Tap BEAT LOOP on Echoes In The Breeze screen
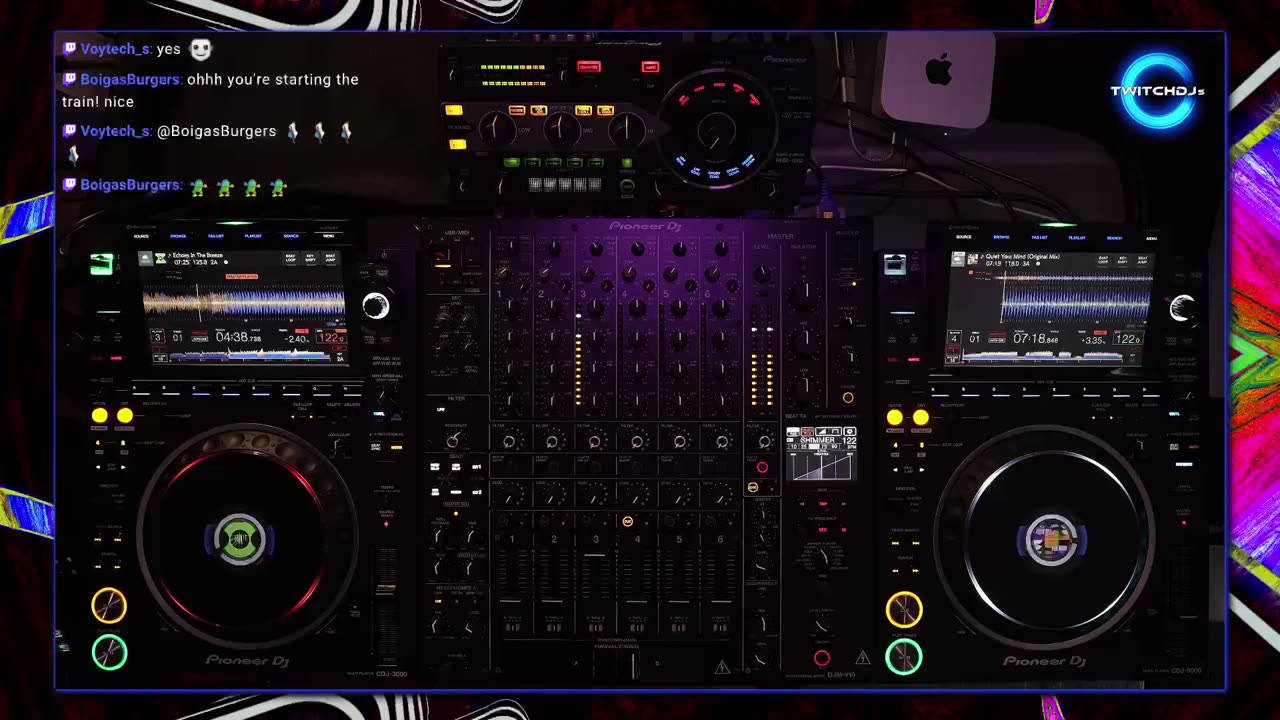The height and width of the screenshot is (720, 1280). (x=291, y=259)
